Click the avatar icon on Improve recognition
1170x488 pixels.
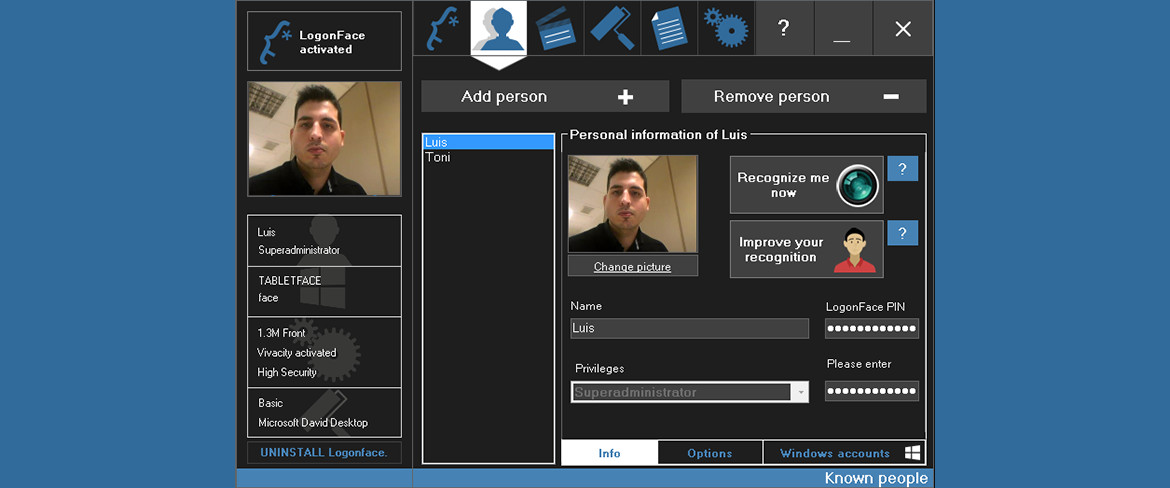[x=855, y=251]
